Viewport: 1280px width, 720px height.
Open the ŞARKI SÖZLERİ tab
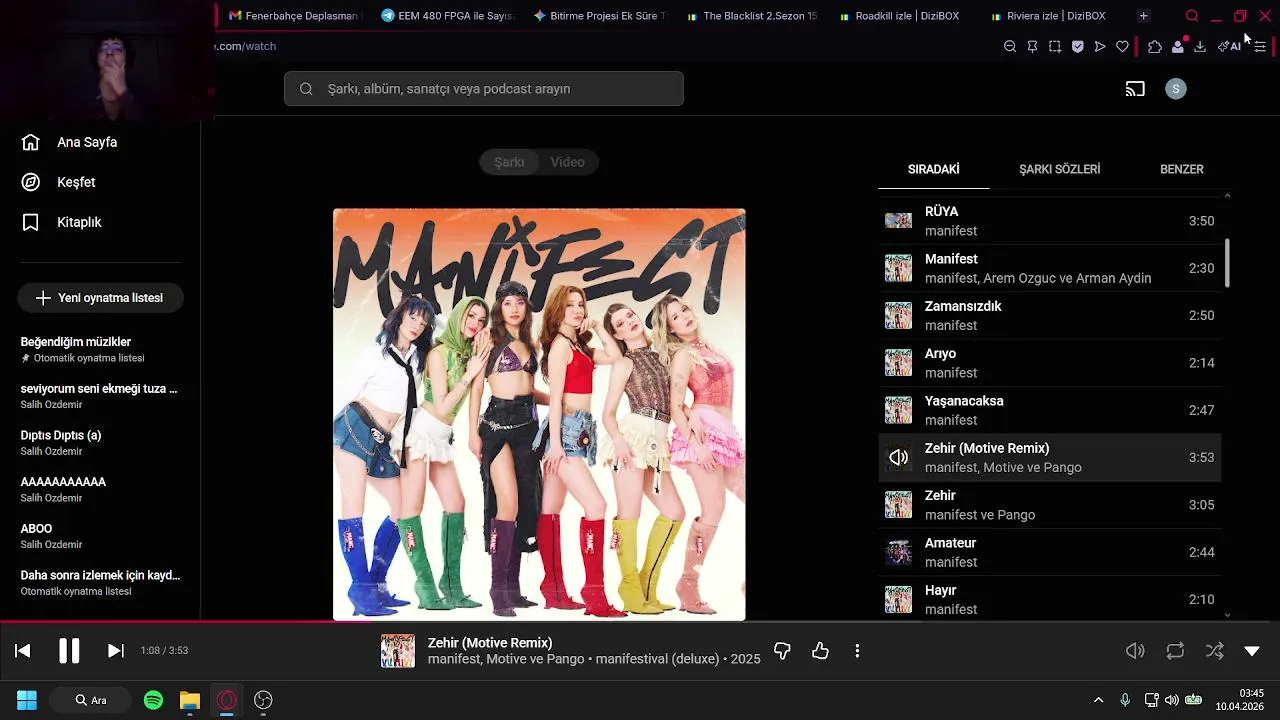pyautogui.click(x=1059, y=169)
